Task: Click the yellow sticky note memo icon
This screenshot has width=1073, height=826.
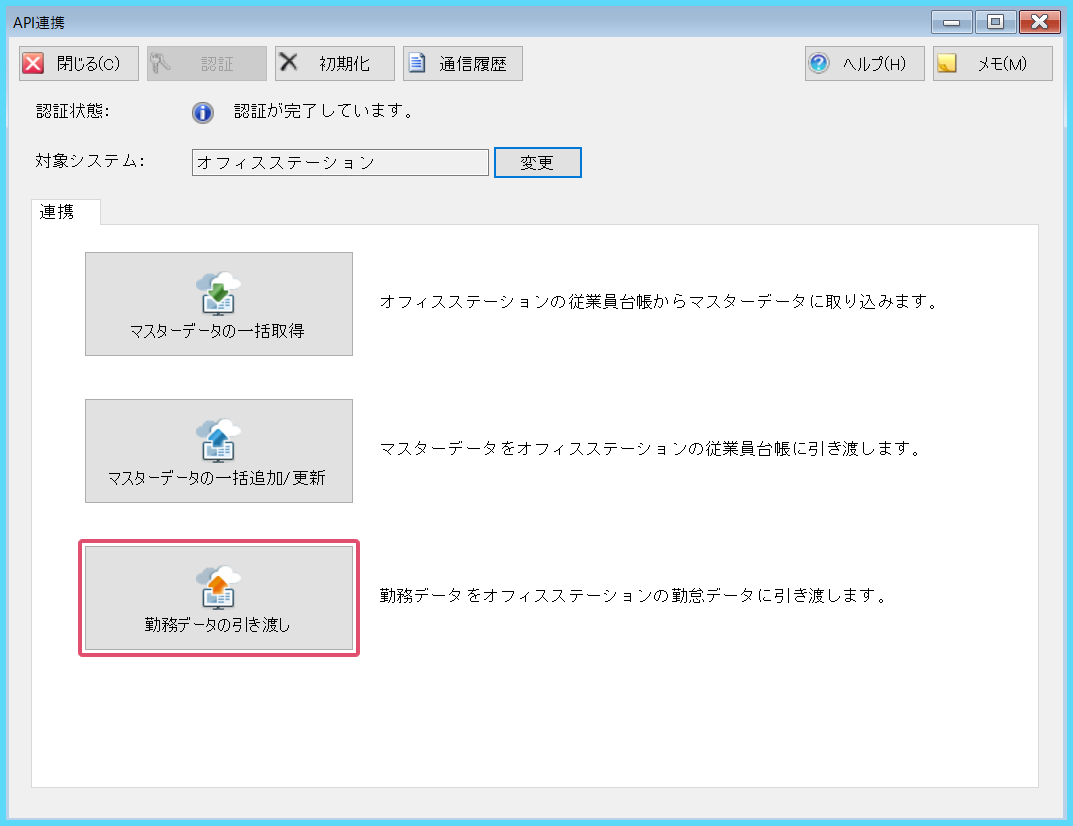Action: point(946,64)
